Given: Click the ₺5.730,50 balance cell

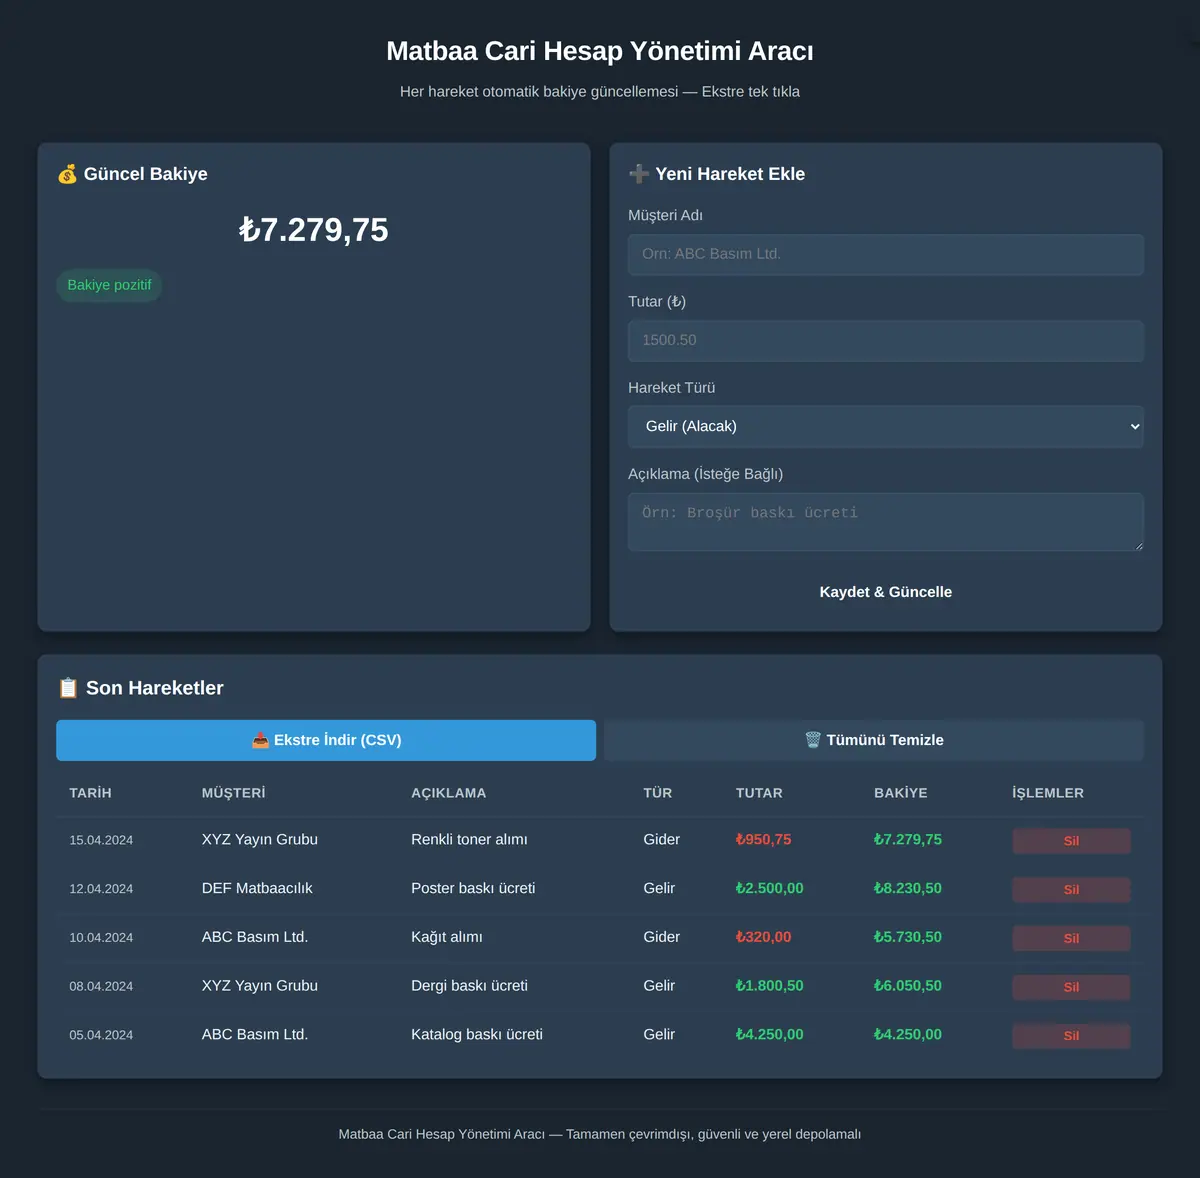Looking at the screenshot, I should click(x=908, y=937).
